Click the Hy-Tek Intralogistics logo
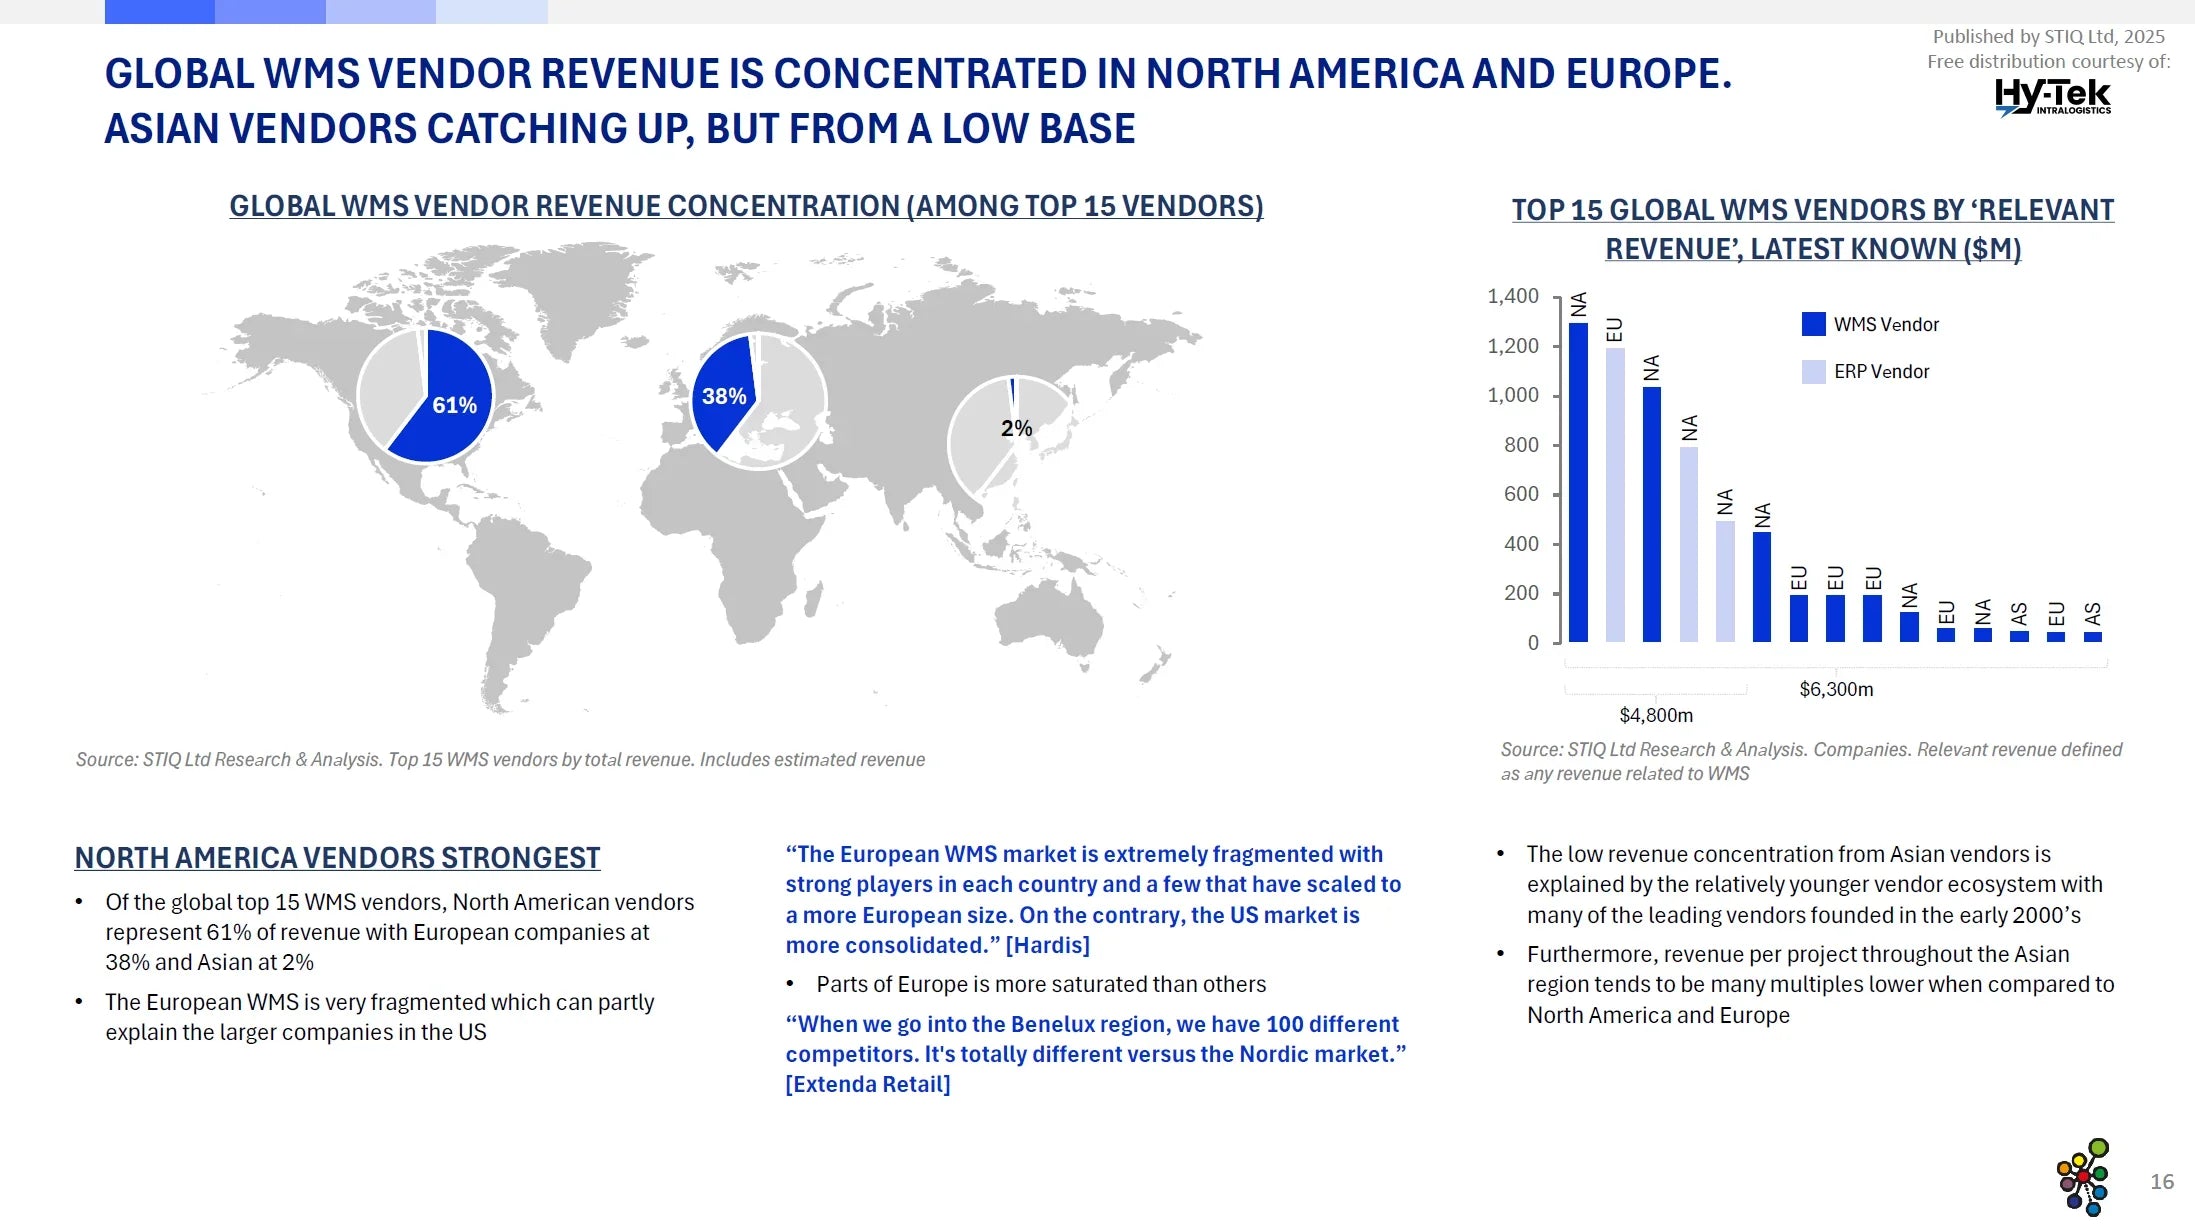Screen dimensions: 2195x1224 [x=2052, y=98]
